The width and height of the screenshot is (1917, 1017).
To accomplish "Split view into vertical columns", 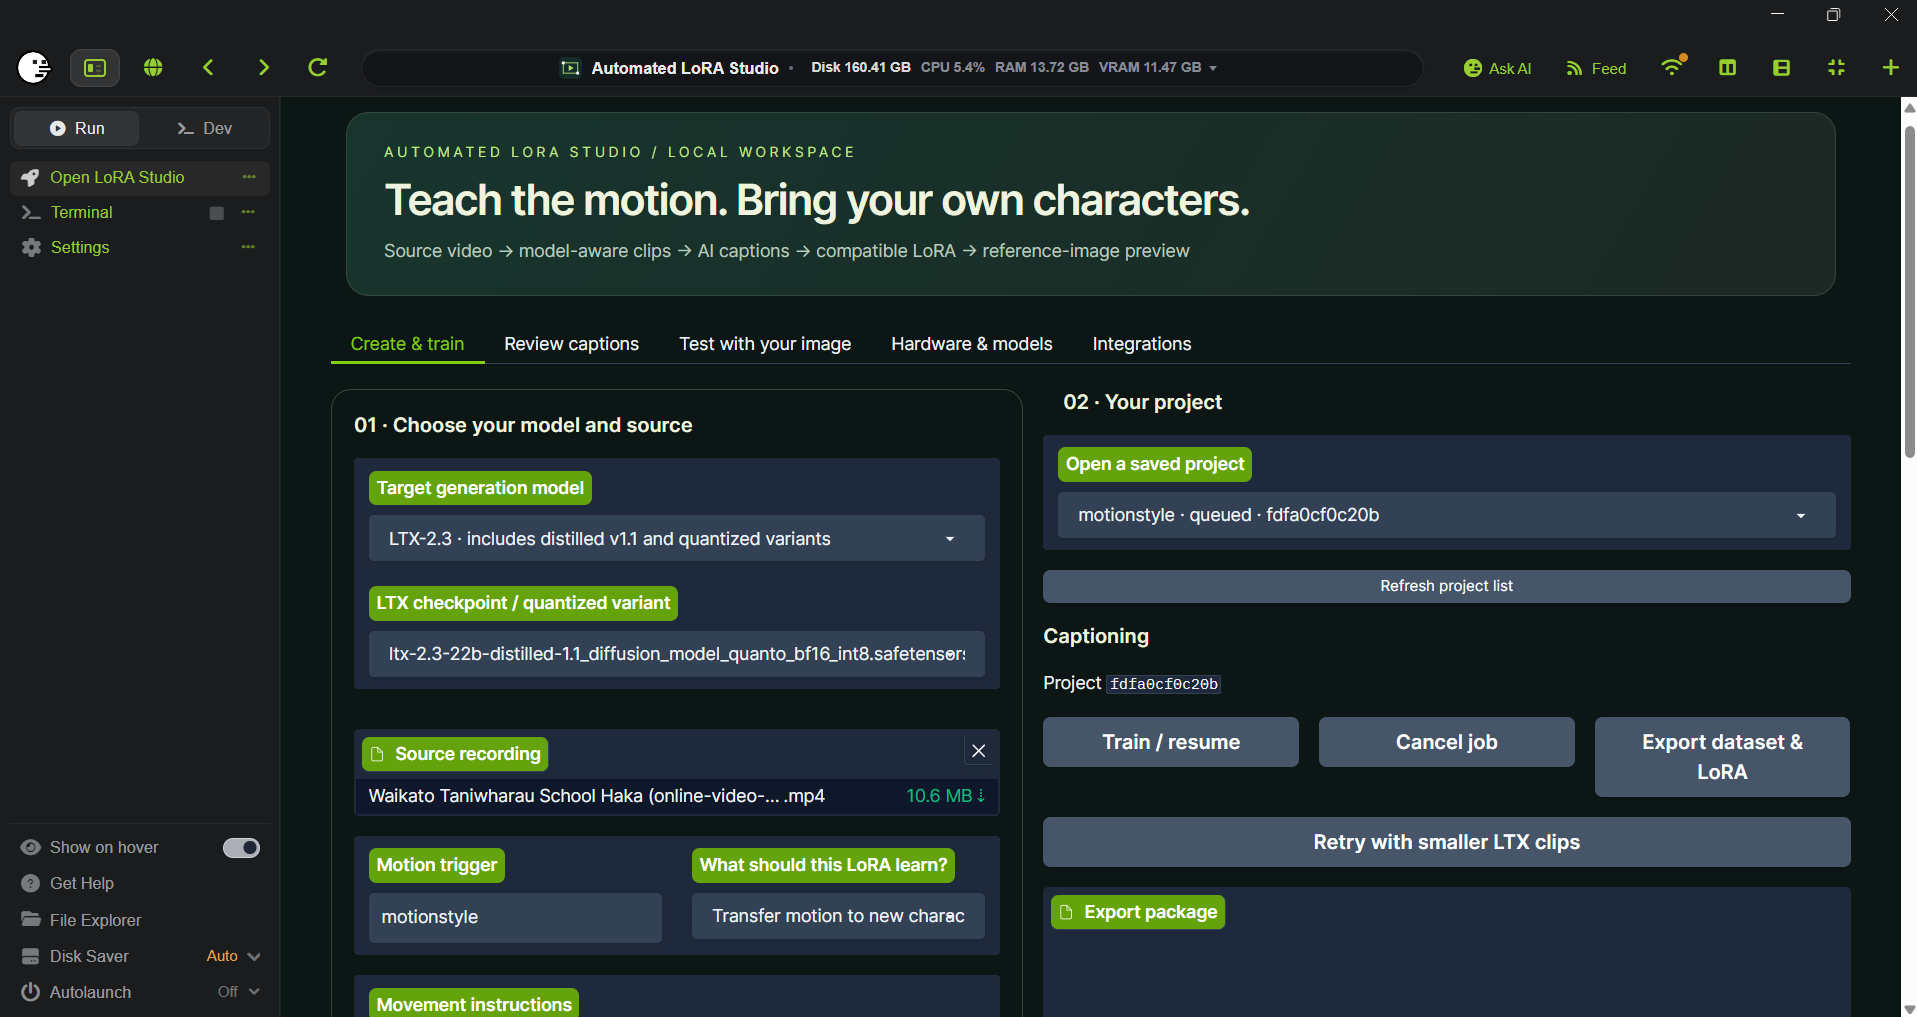I will point(1727,68).
